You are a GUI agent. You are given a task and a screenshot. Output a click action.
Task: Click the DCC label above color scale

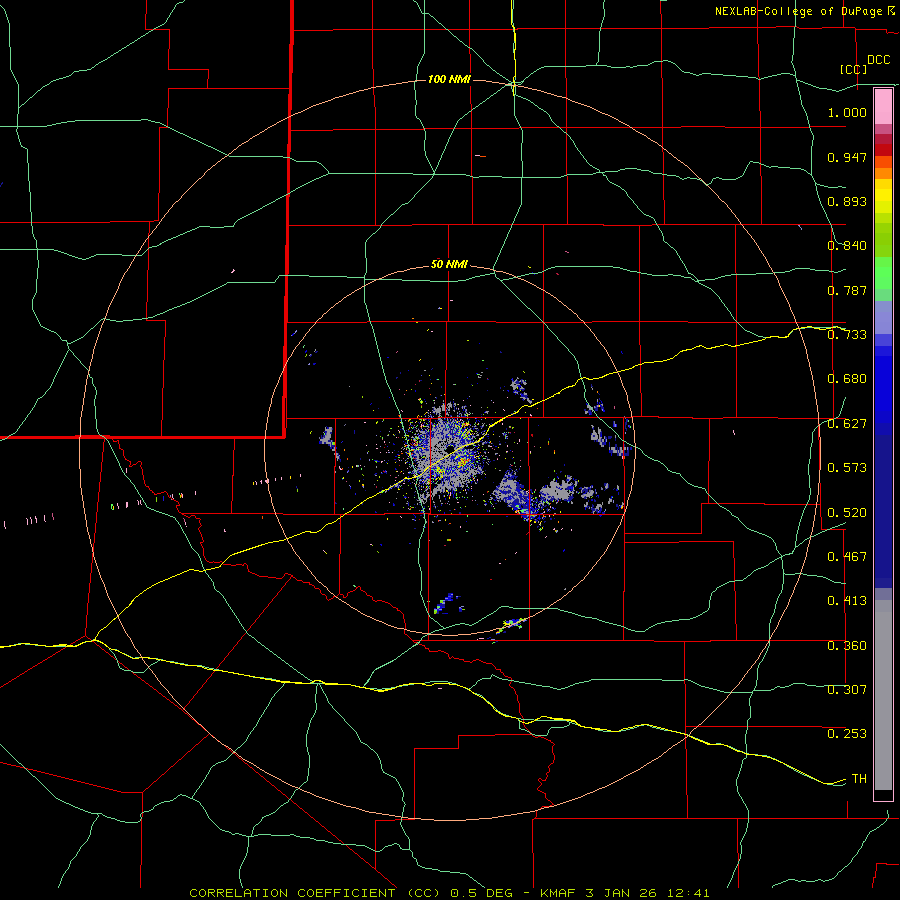(878, 60)
